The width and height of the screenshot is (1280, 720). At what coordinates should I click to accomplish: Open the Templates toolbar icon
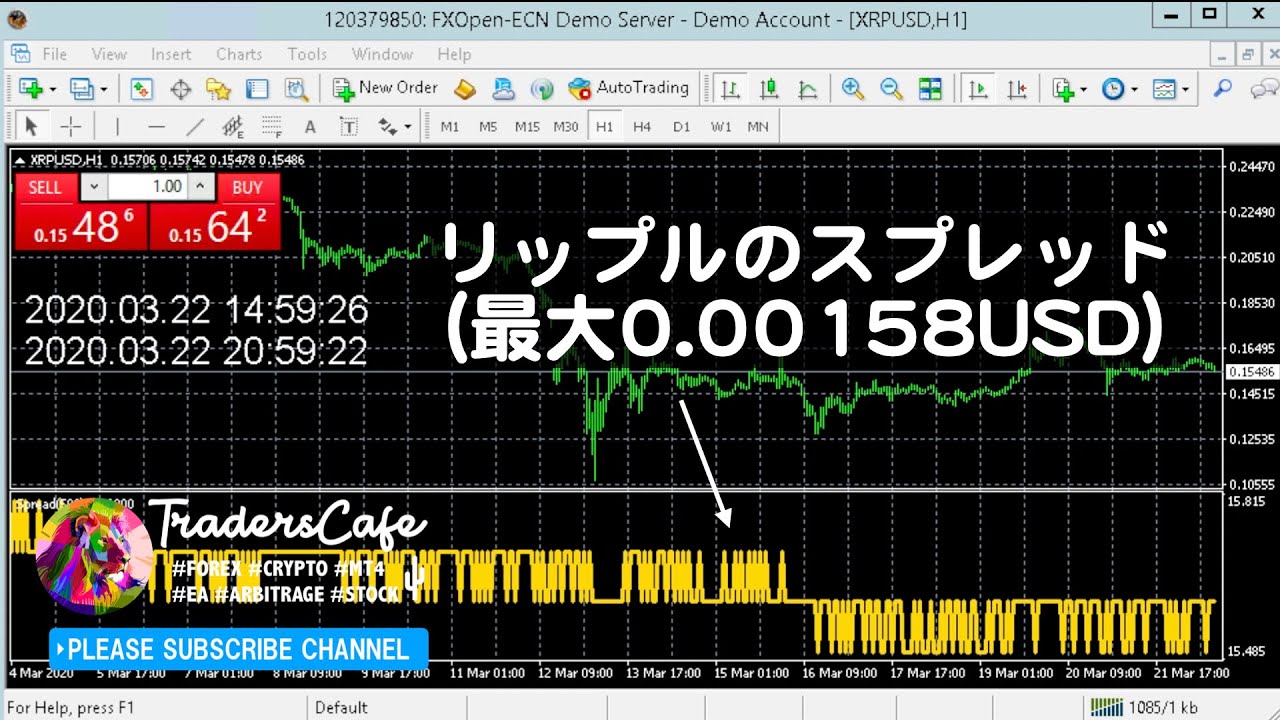pyautogui.click(x=1164, y=89)
